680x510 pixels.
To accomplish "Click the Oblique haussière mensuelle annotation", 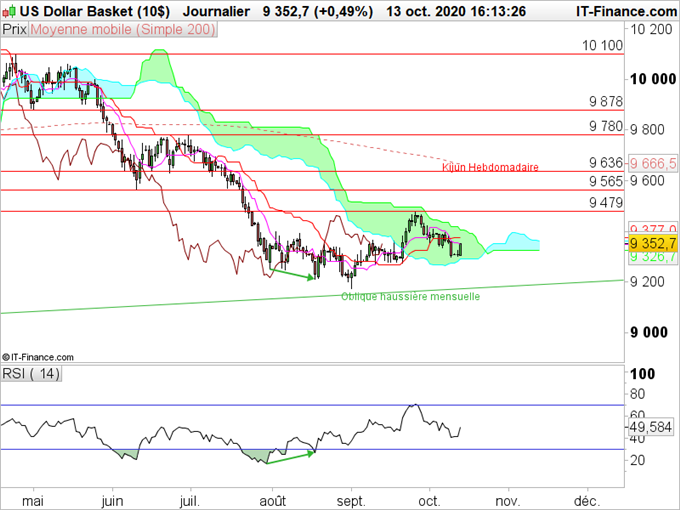I will click(410, 297).
